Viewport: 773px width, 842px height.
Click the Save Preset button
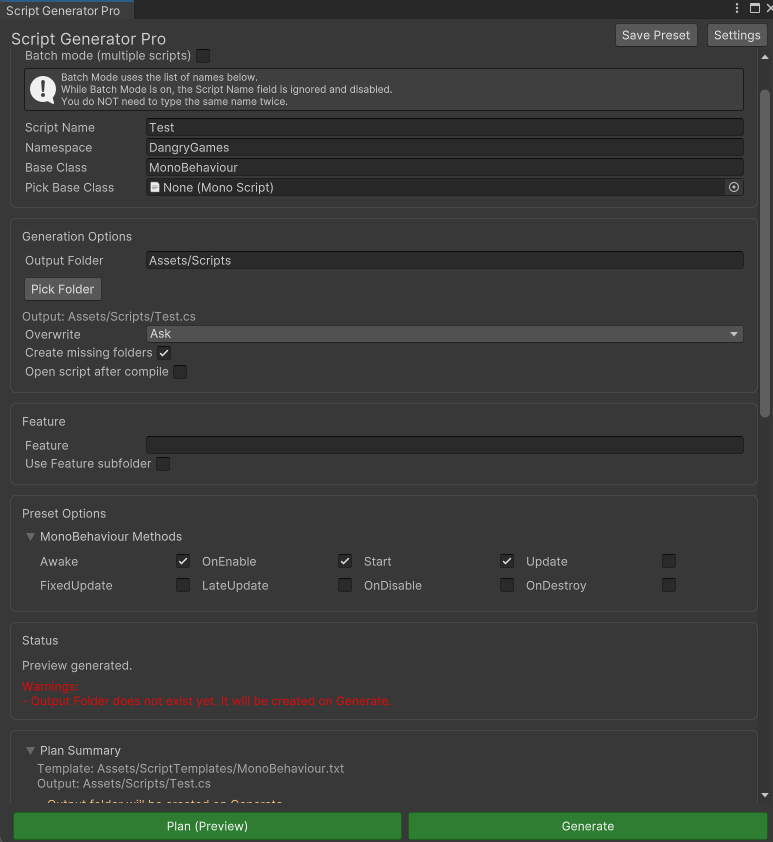656,35
